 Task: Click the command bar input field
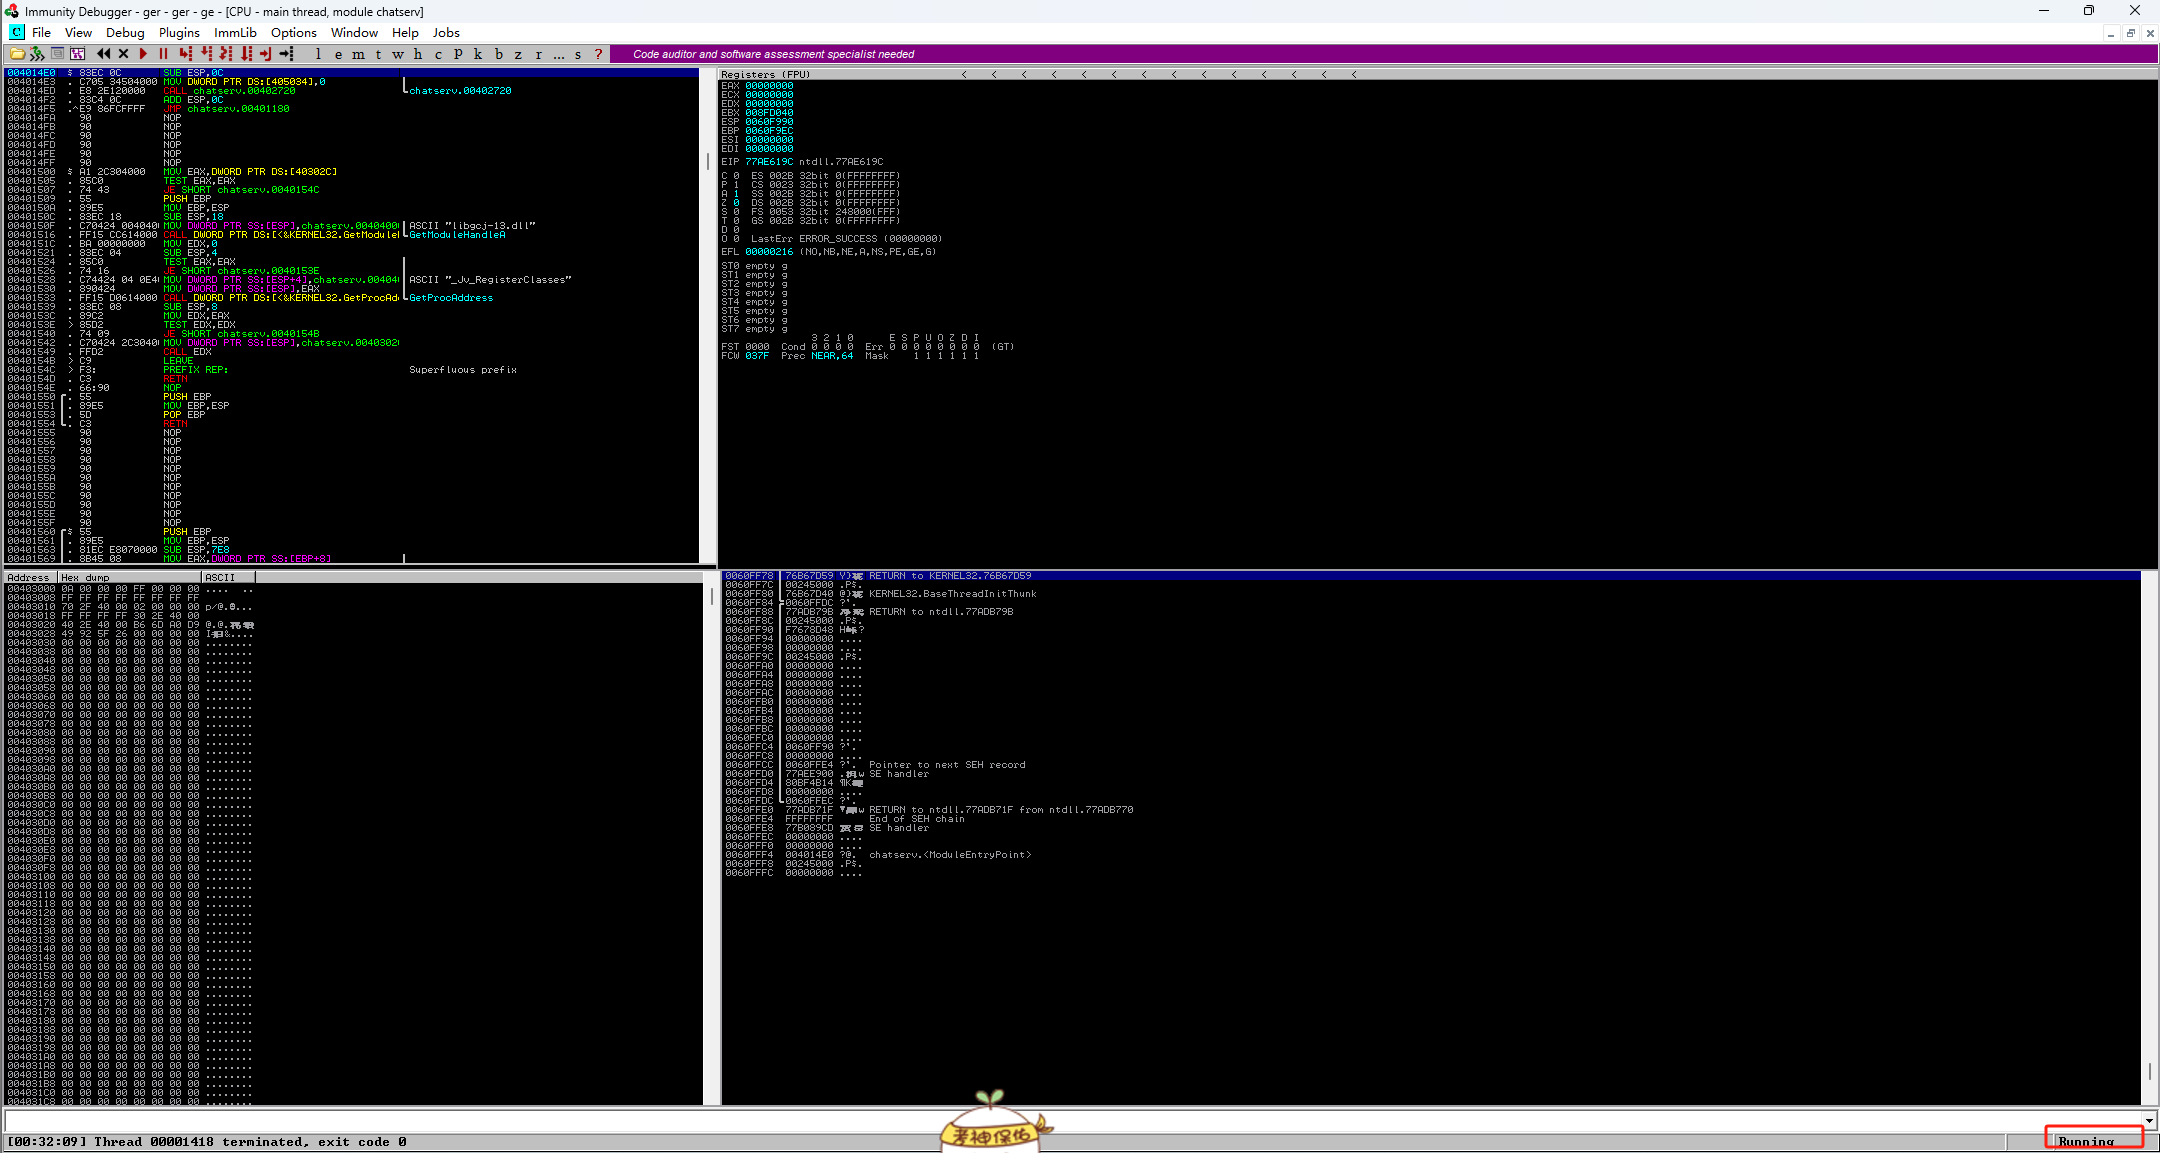click(x=1073, y=1121)
